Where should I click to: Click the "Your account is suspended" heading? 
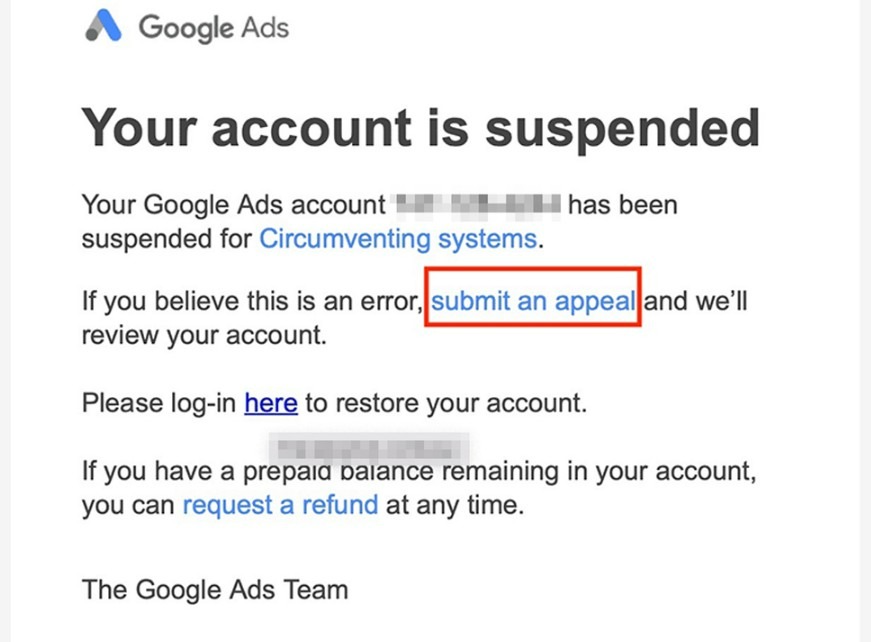pos(420,129)
